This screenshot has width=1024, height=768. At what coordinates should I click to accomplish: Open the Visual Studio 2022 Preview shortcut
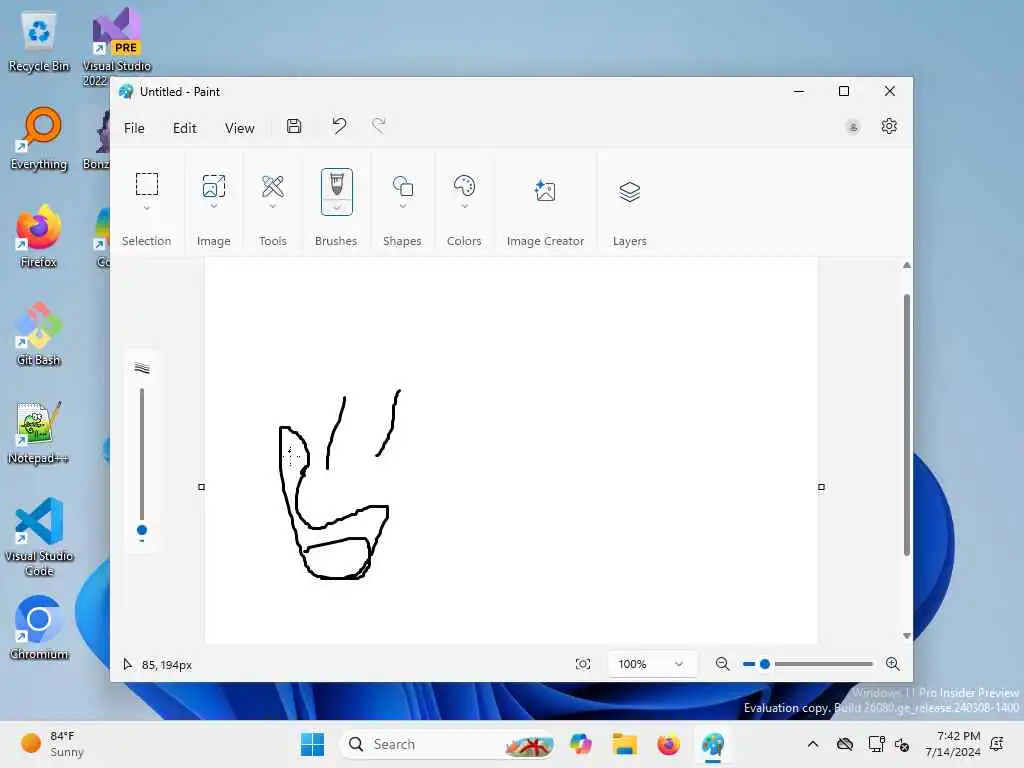coord(116,48)
